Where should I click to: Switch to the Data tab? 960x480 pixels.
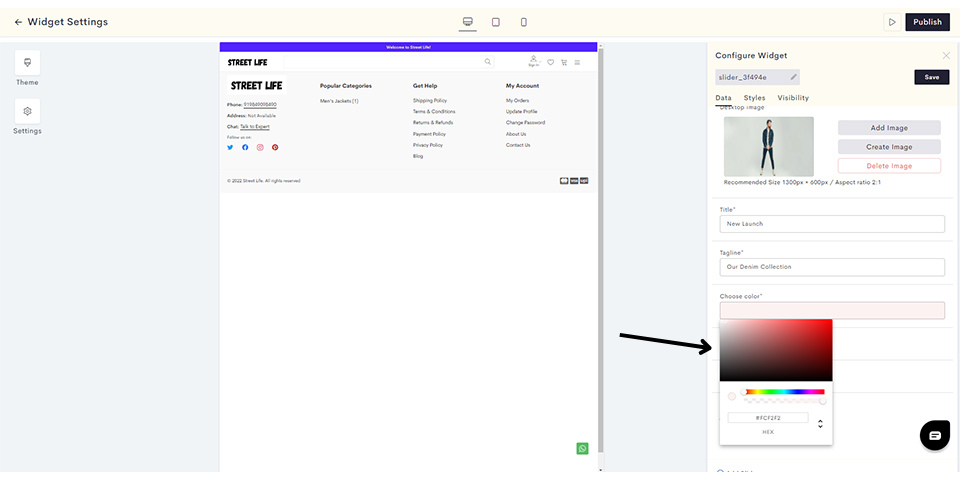[723, 98]
